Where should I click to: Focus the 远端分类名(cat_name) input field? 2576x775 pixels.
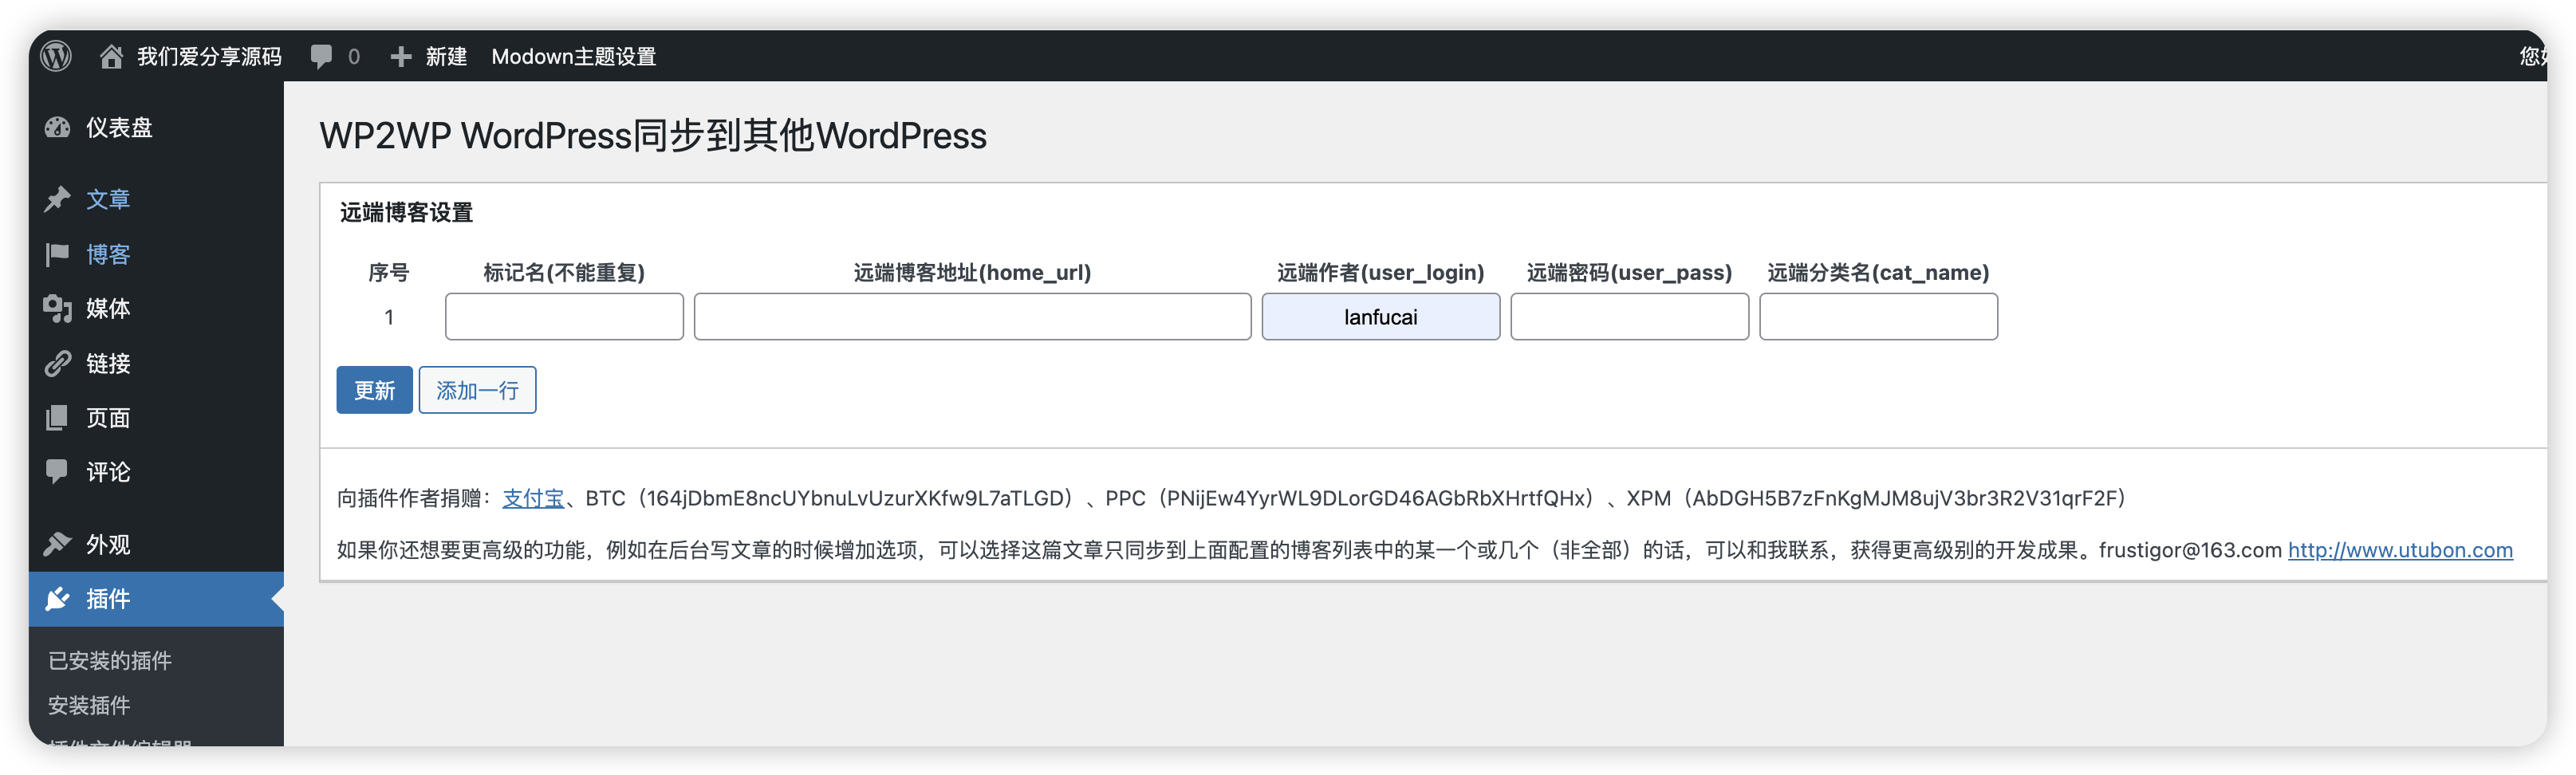click(1878, 317)
